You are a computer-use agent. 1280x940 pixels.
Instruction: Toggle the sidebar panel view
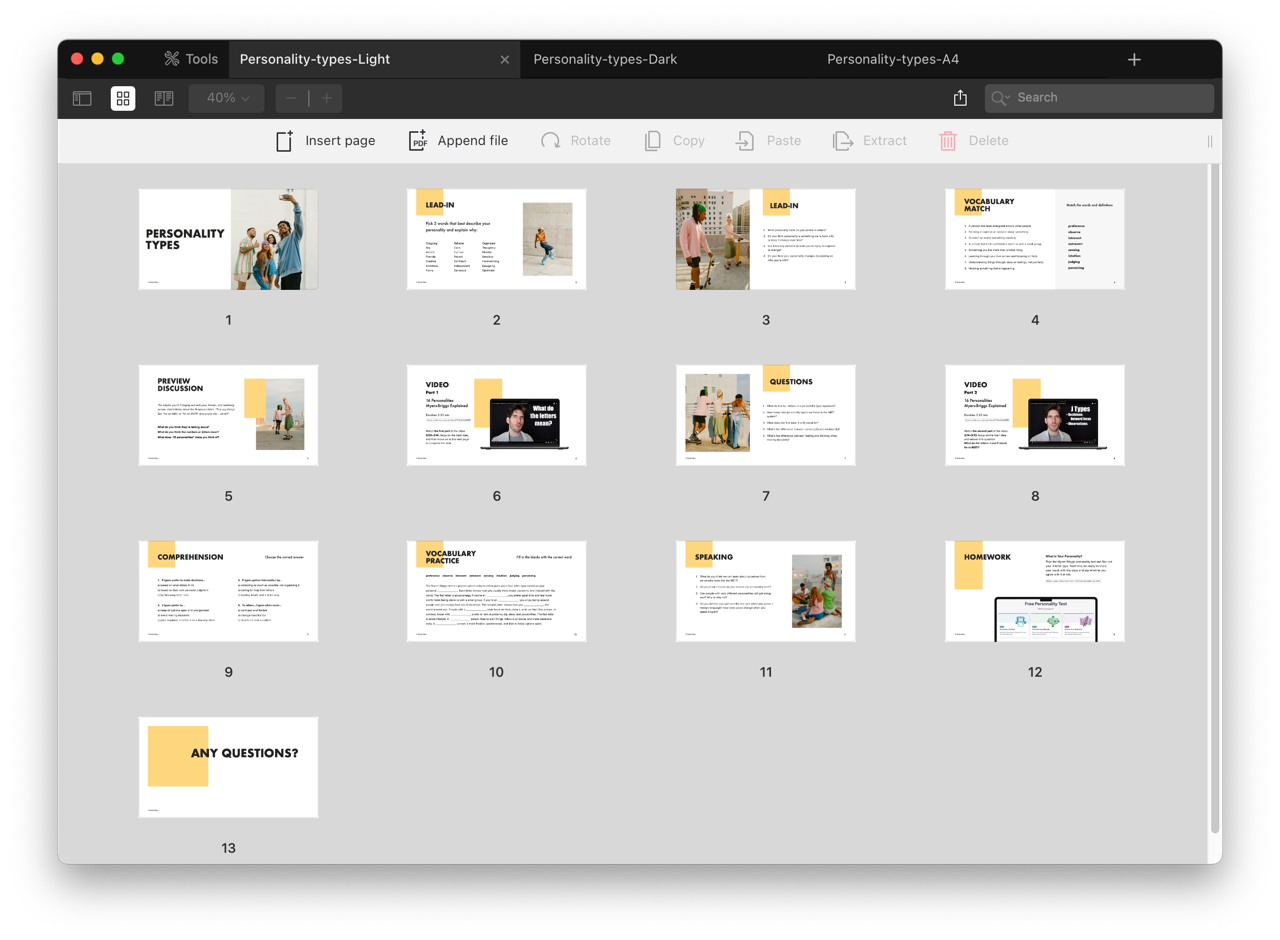tap(82, 98)
